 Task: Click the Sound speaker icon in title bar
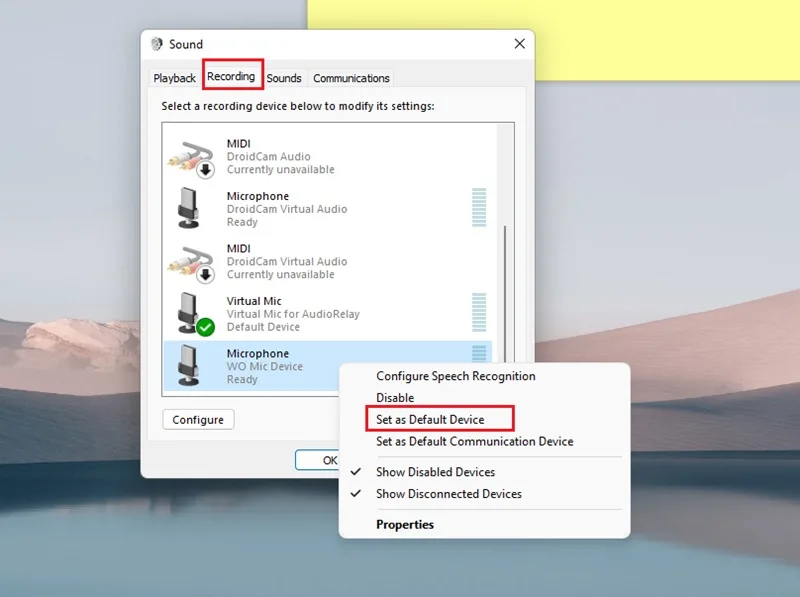point(157,44)
